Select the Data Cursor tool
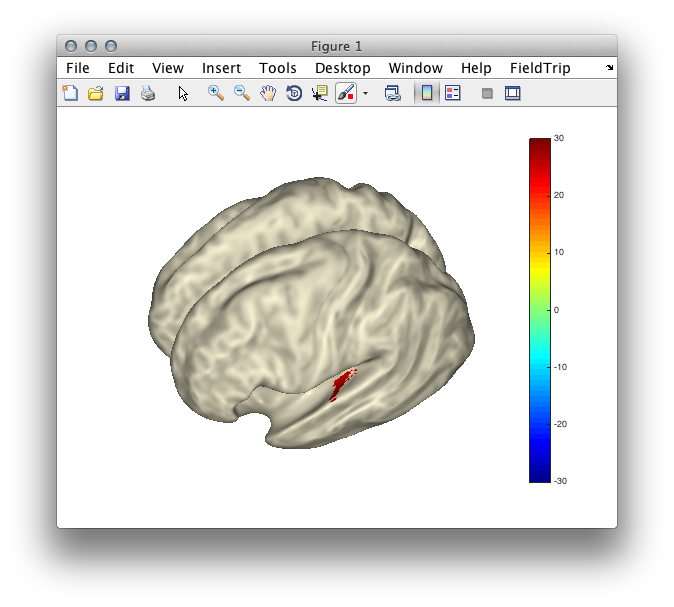The height and width of the screenshot is (607, 674). 319,93
